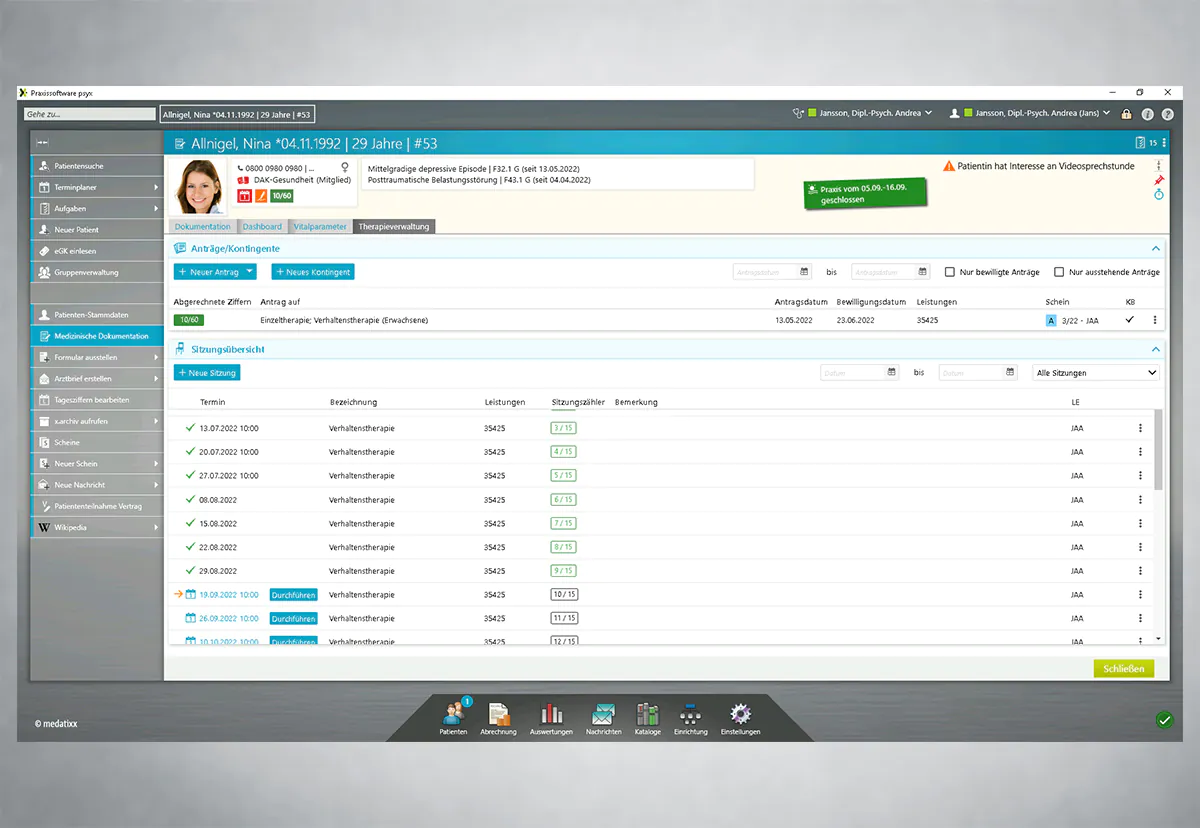The height and width of the screenshot is (828, 1200).
Task: Collapse the Sitzungsübersicht section
Action: tap(1156, 350)
